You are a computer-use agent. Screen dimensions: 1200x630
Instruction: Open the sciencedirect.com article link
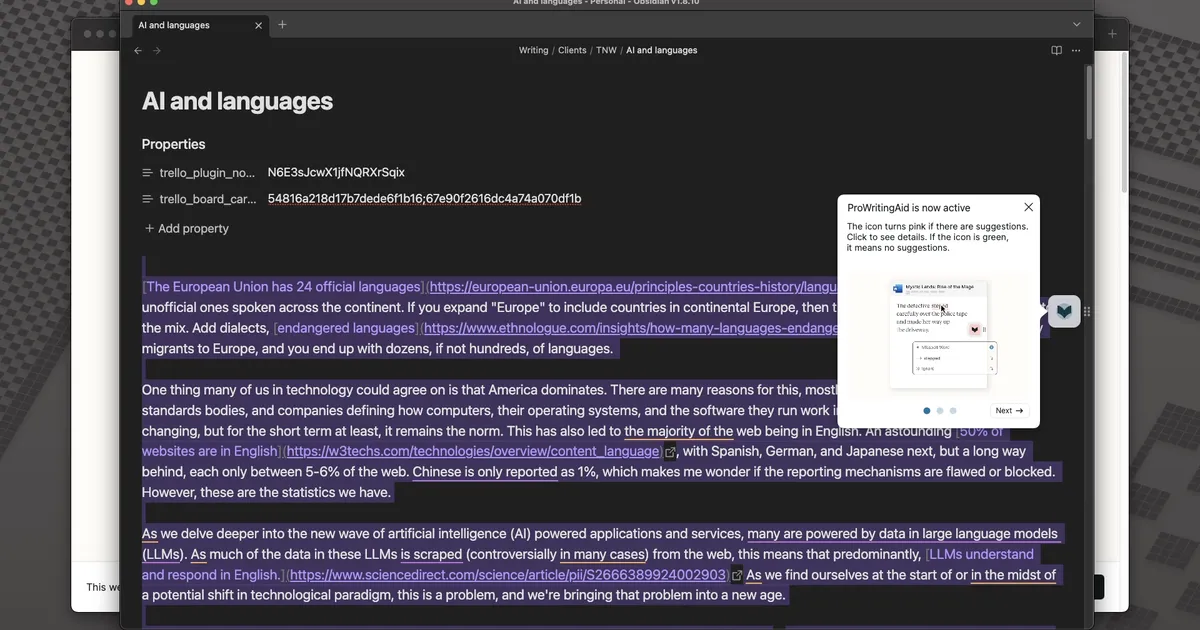(x=508, y=575)
